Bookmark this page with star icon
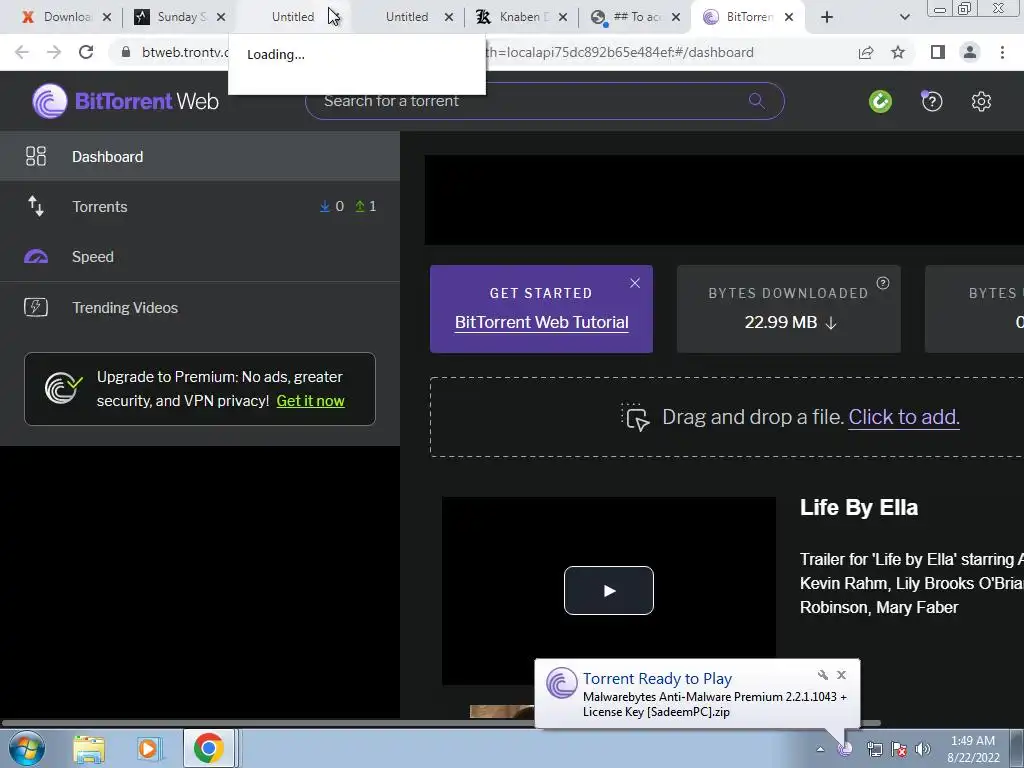This screenshot has width=1024, height=768. pyautogui.click(x=898, y=52)
